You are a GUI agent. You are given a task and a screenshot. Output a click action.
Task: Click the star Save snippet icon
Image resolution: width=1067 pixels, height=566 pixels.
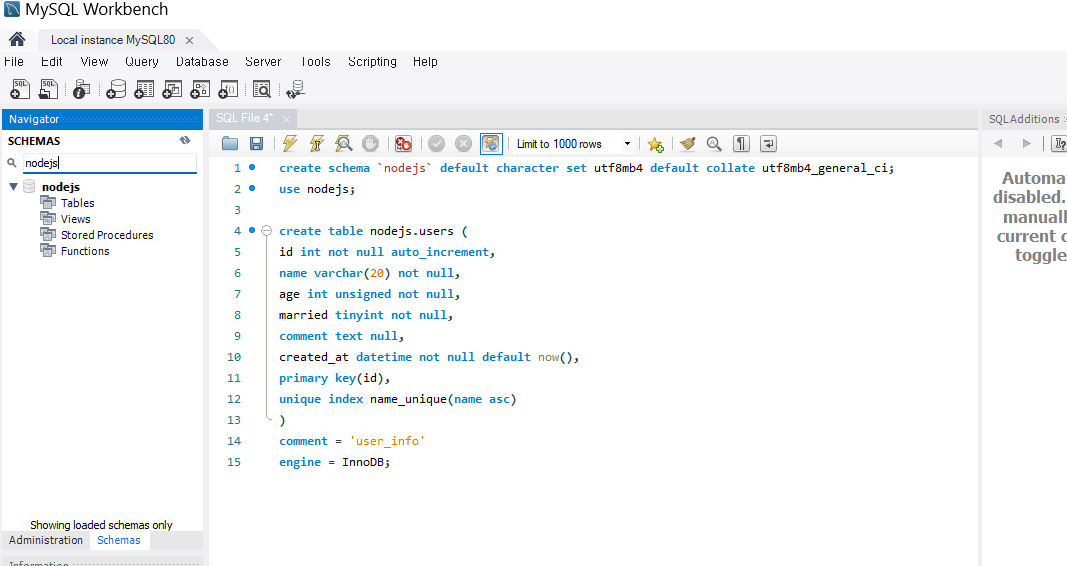click(655, 144)
